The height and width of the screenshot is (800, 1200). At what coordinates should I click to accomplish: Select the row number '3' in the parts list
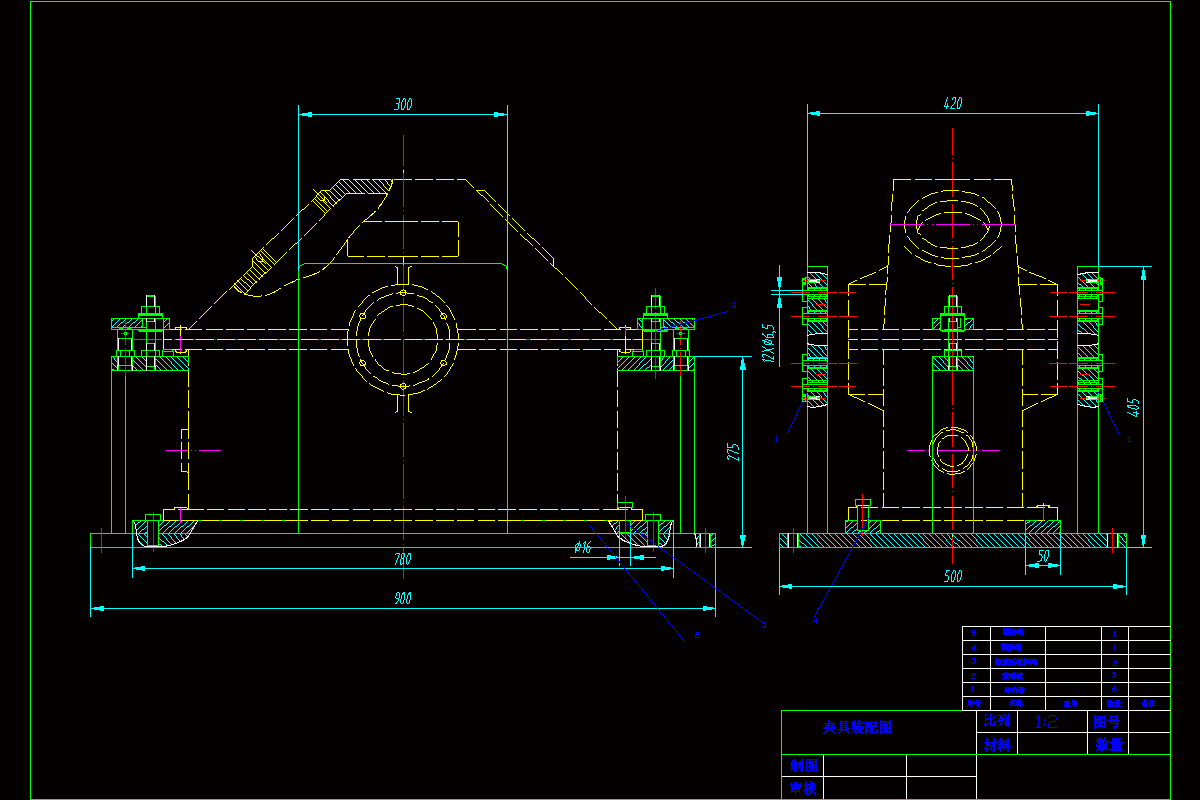(973, 661)
